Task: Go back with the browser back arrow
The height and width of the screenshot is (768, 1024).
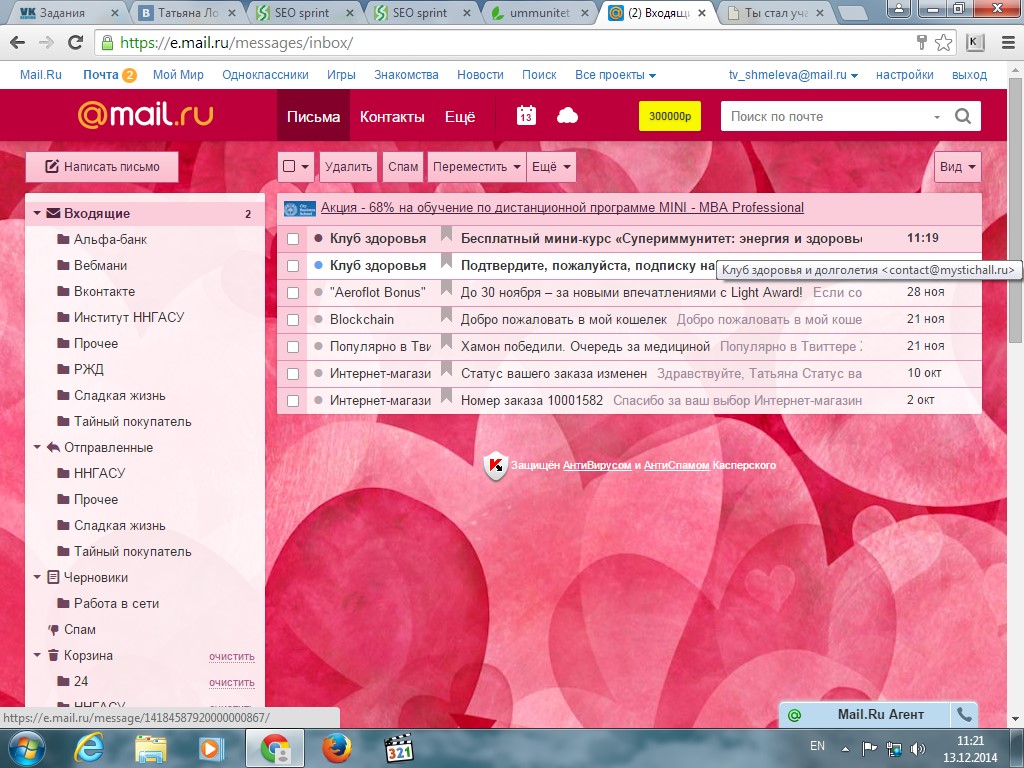Action: pyautogui.click(x=18, y=42)
